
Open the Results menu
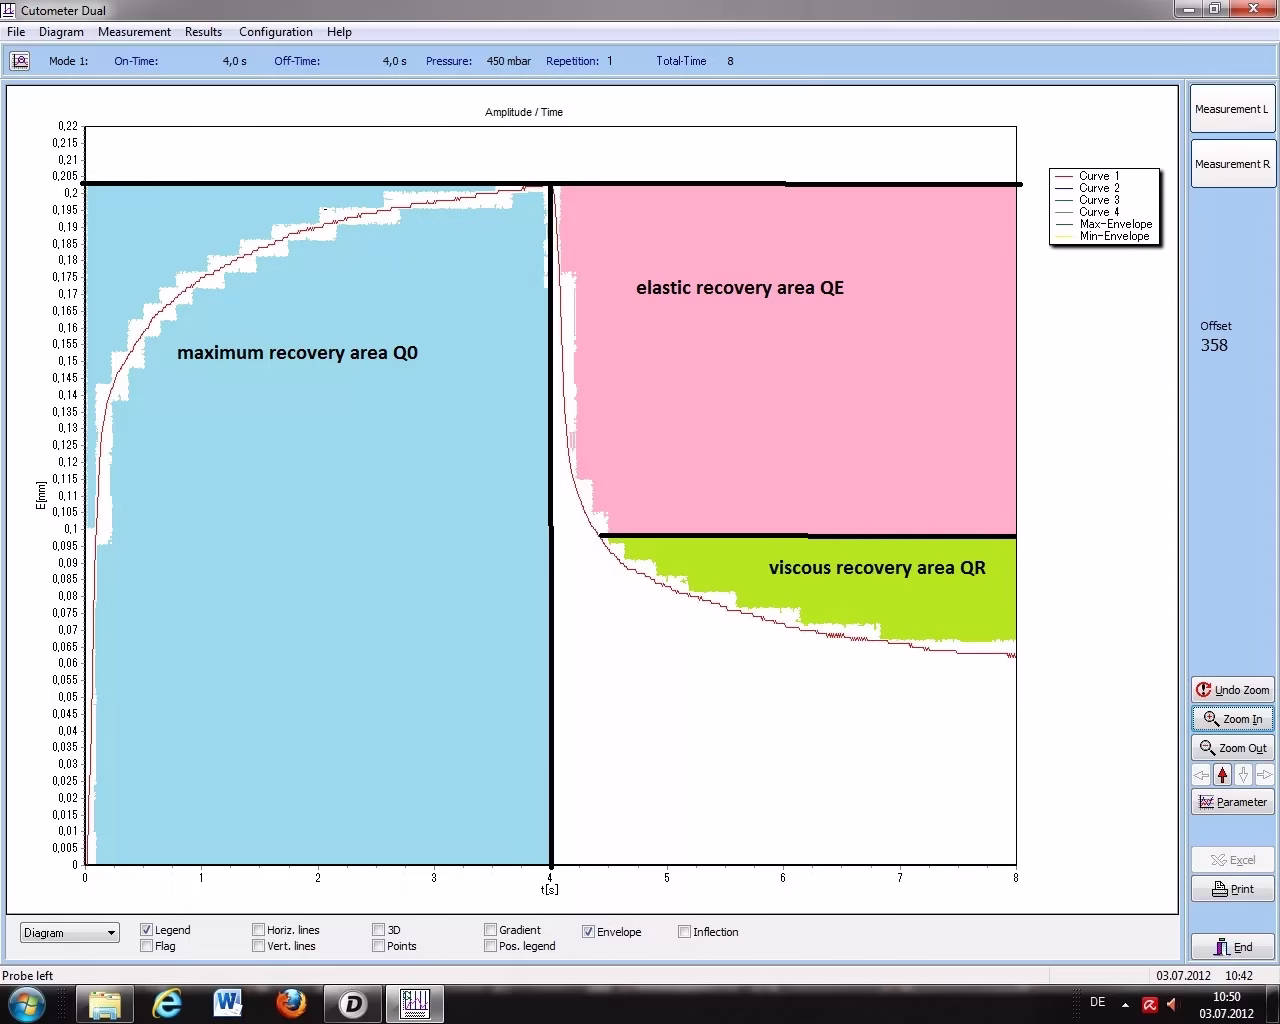pos(203,32)
